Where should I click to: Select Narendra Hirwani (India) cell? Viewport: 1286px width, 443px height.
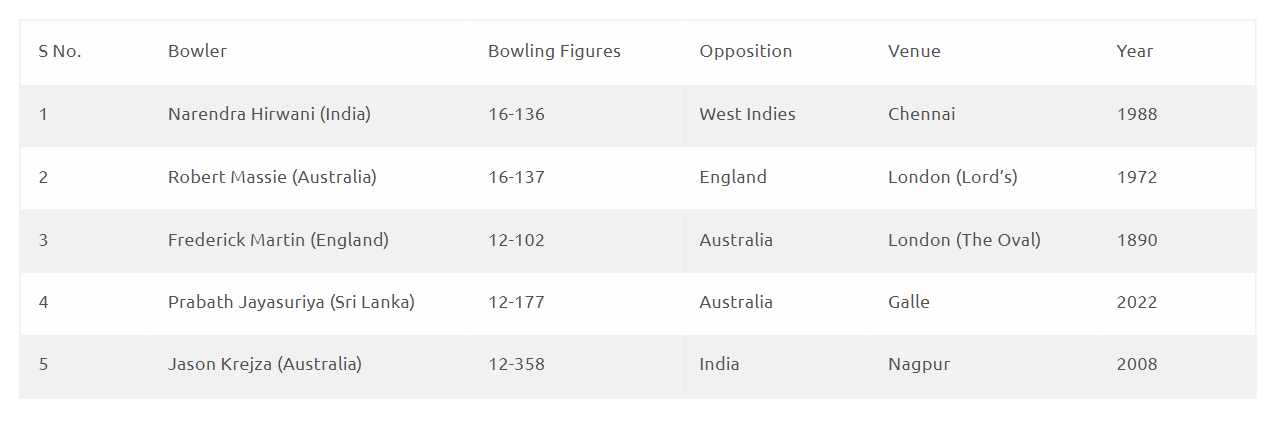click(x=269, y=114)
